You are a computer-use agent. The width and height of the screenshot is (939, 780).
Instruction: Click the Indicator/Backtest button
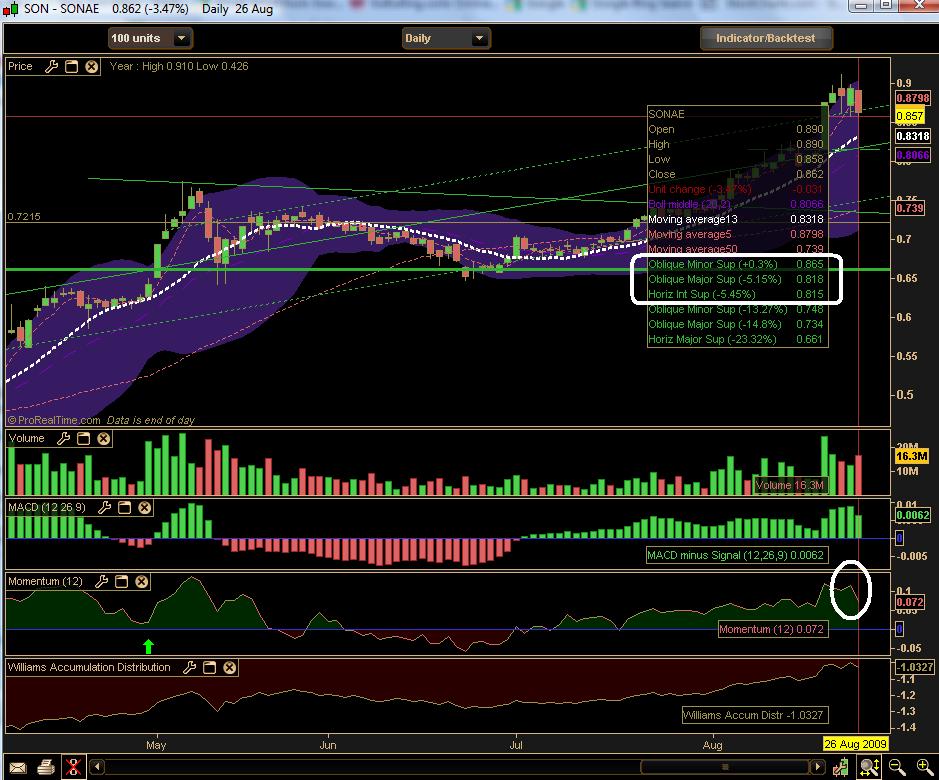click(x=766, y=38)
